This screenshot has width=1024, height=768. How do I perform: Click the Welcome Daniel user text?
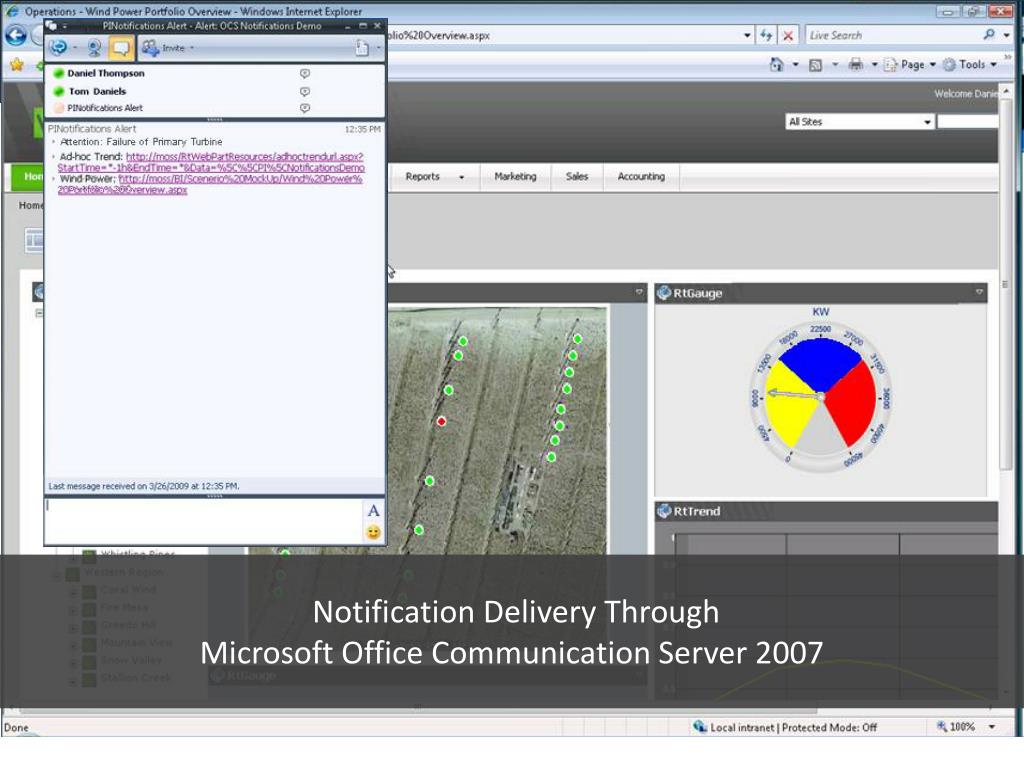click(966, 93)
